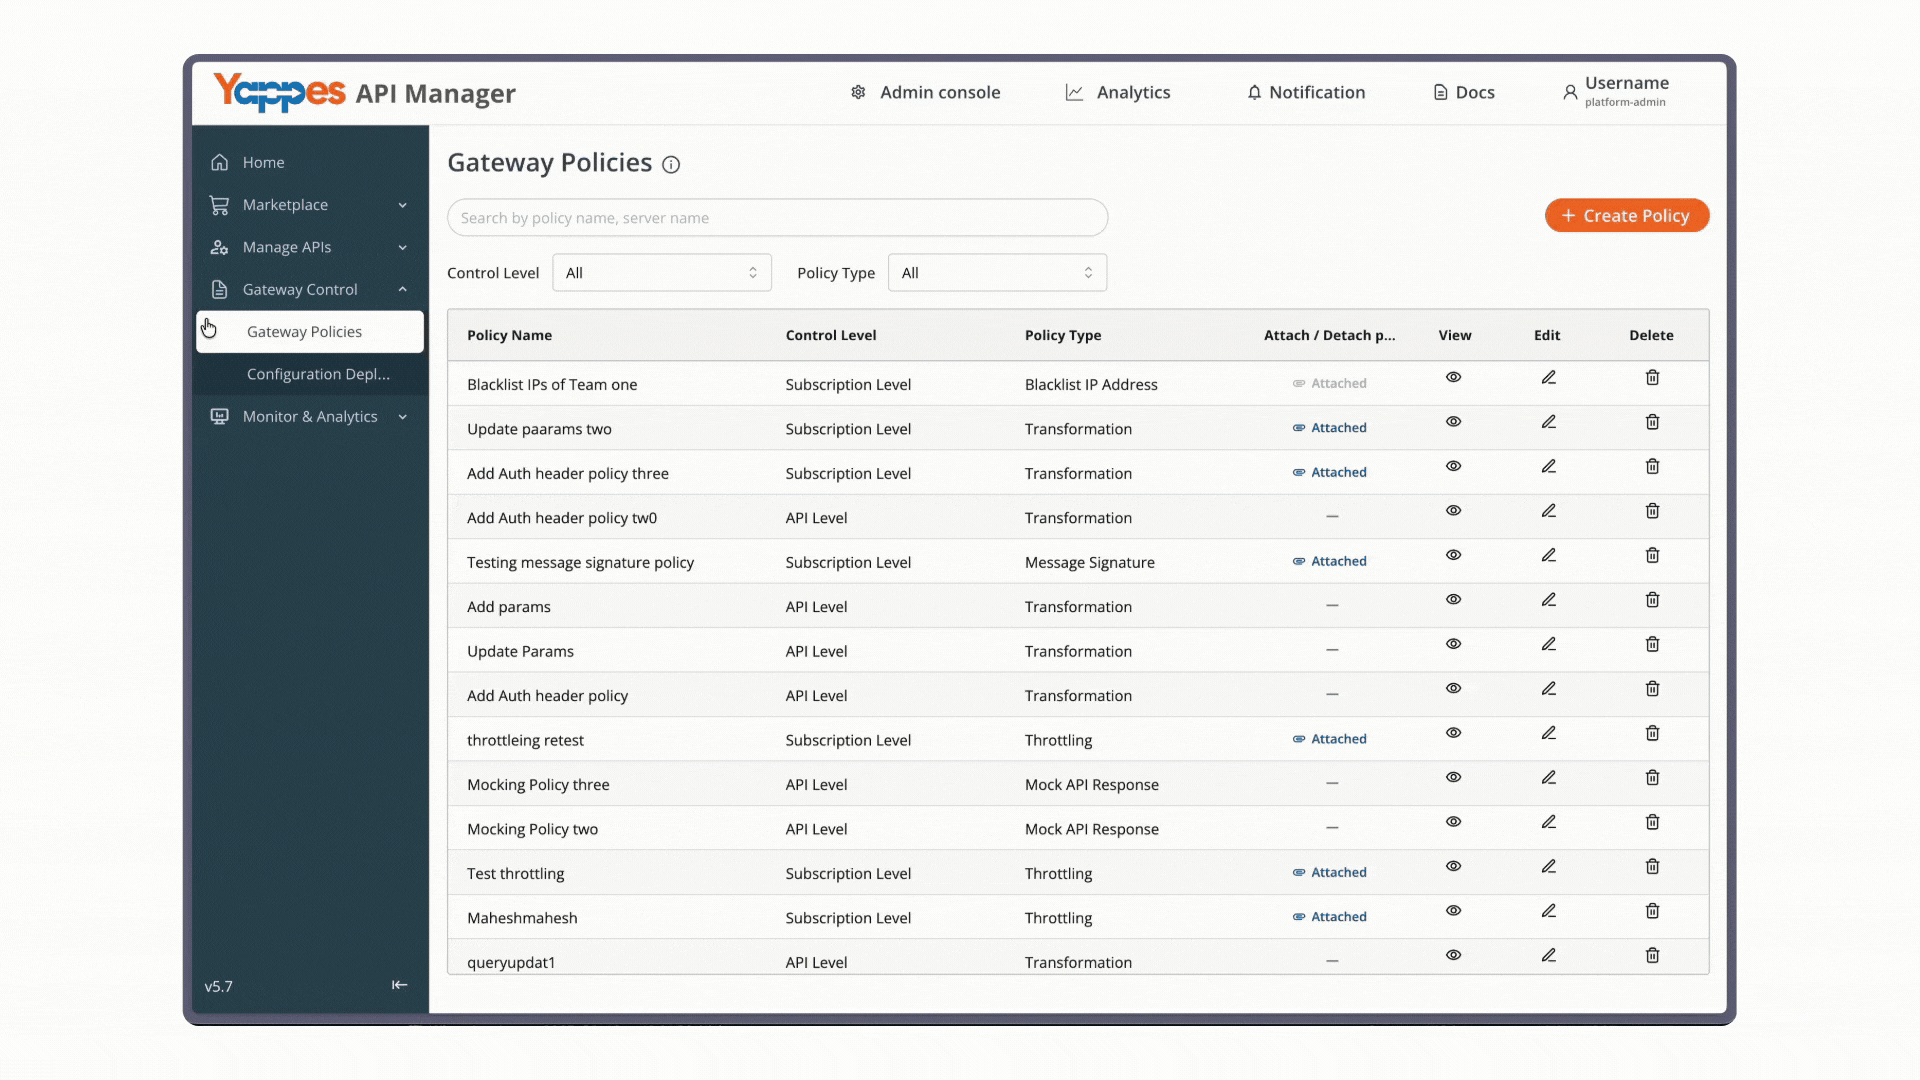Edit the Test throttling policy
This screenshot has height=1080, width=1920.
point(1548,867)
